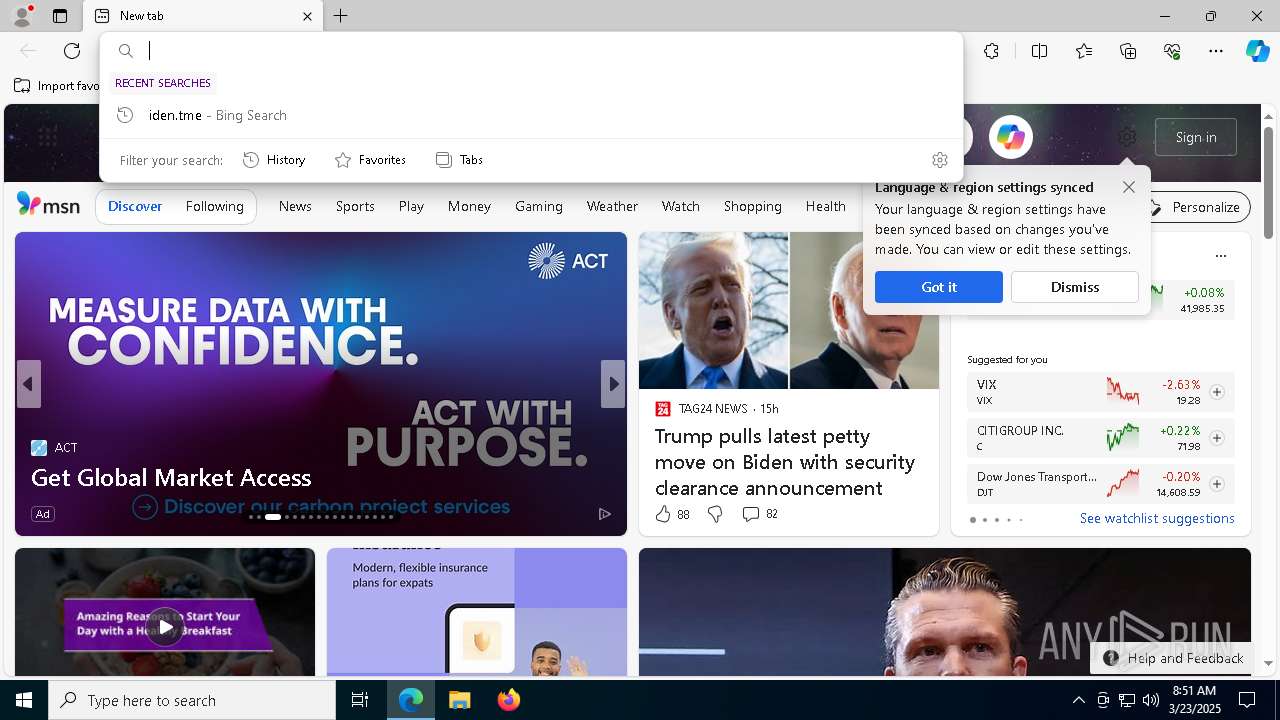Open Import favorites bookmark bar item
The height and width of the screenshot is (720, 1280).
pyautogui.click(x=57, y=86)
